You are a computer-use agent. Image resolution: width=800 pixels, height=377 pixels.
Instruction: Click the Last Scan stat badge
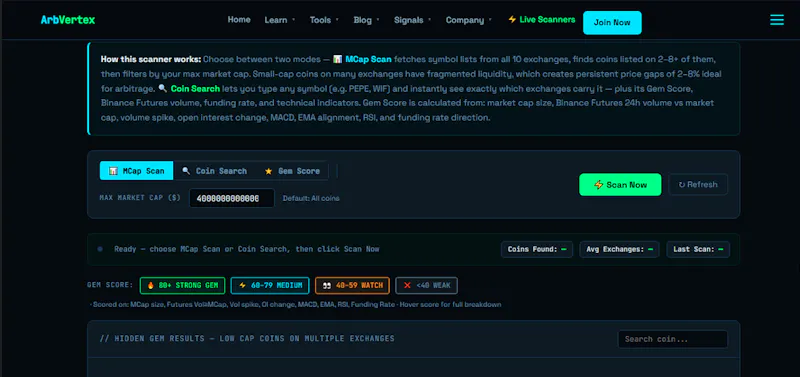698,249
